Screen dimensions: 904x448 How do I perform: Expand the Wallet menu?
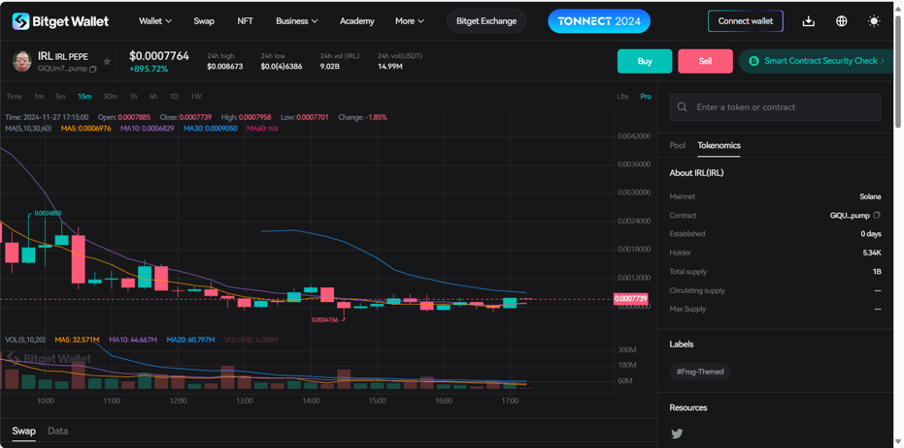tap(155, 21)
